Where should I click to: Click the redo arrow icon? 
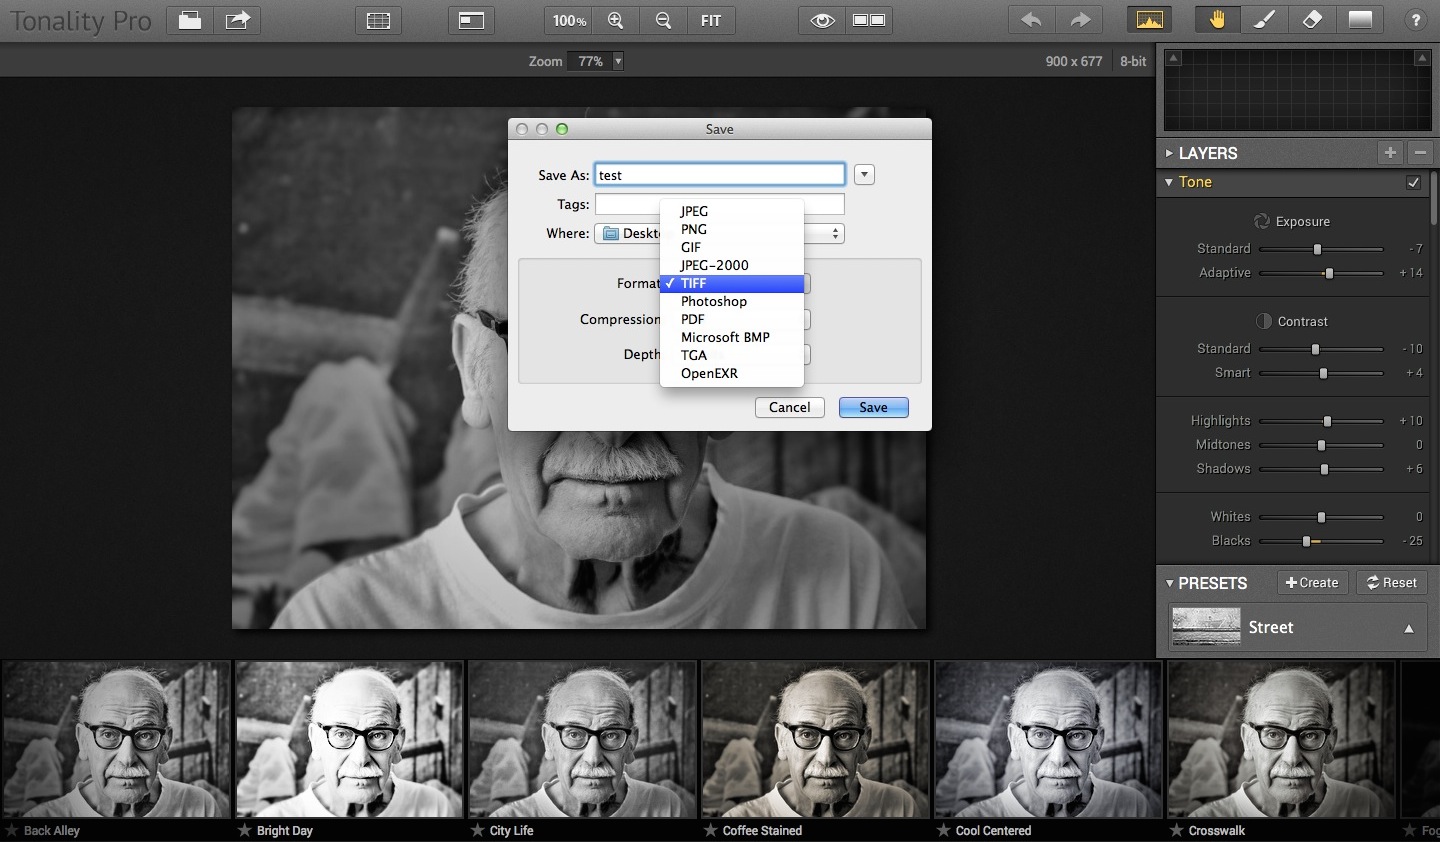[1080, 20]
